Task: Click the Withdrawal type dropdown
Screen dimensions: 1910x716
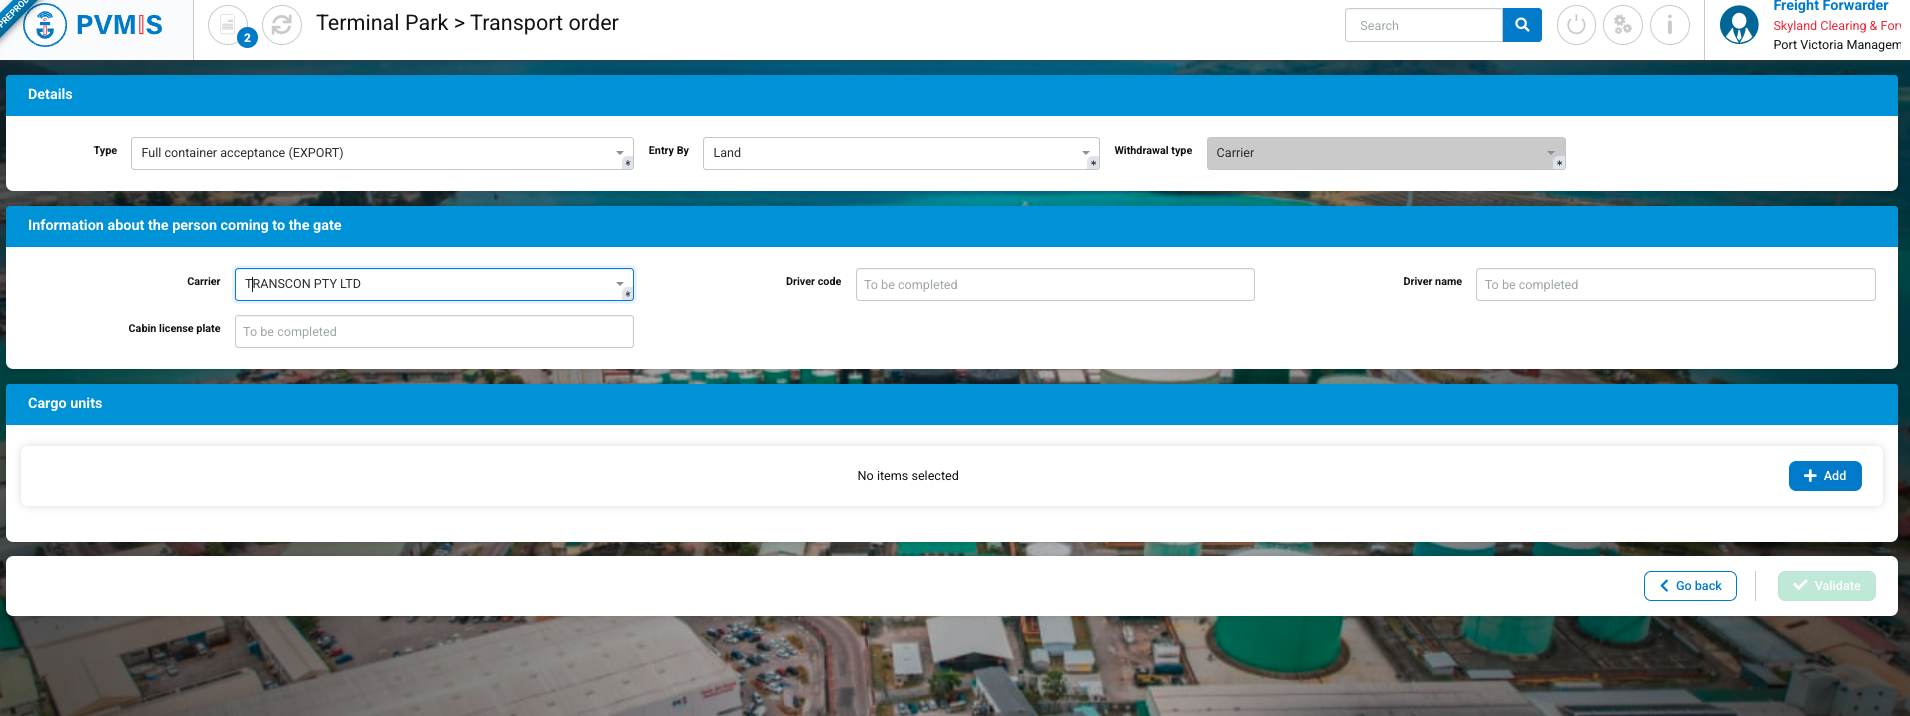Action: tap(1385, 153)
